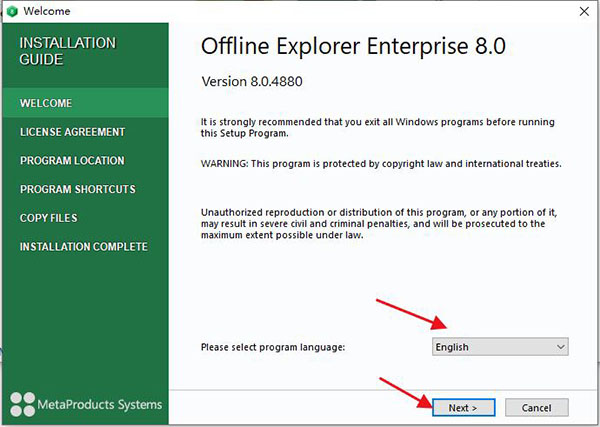Screen dimensions: 600x427
Task: Click the Next > button
Action: 464,407
